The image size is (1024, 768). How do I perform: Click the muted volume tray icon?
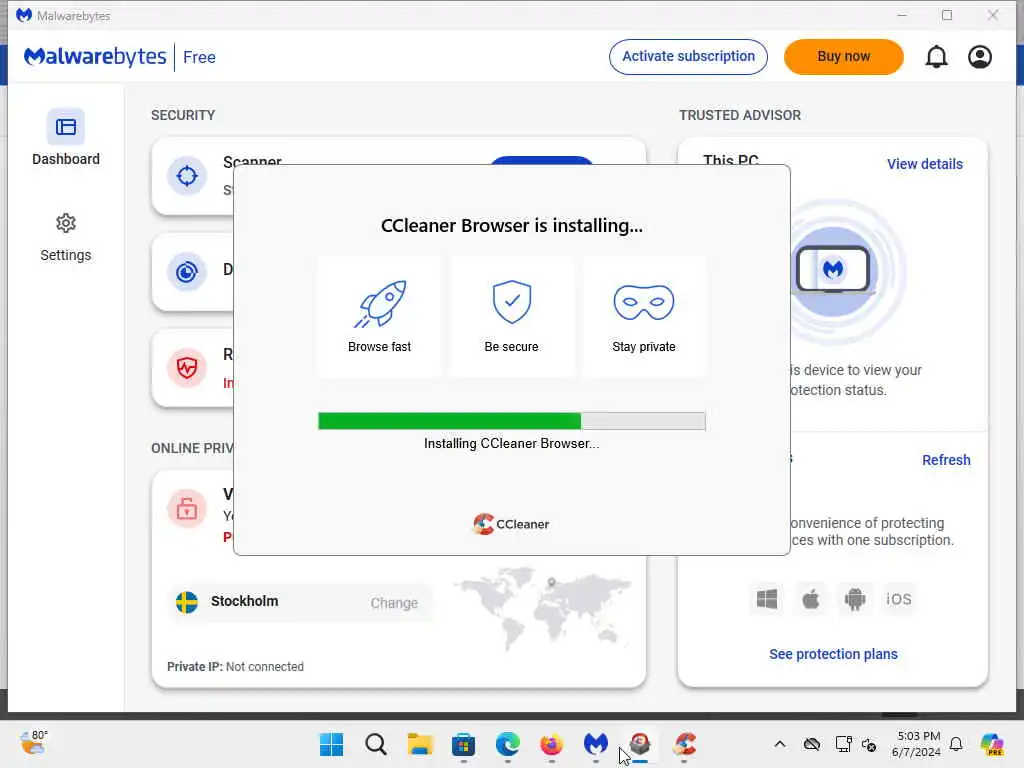(x=869, y=744)
